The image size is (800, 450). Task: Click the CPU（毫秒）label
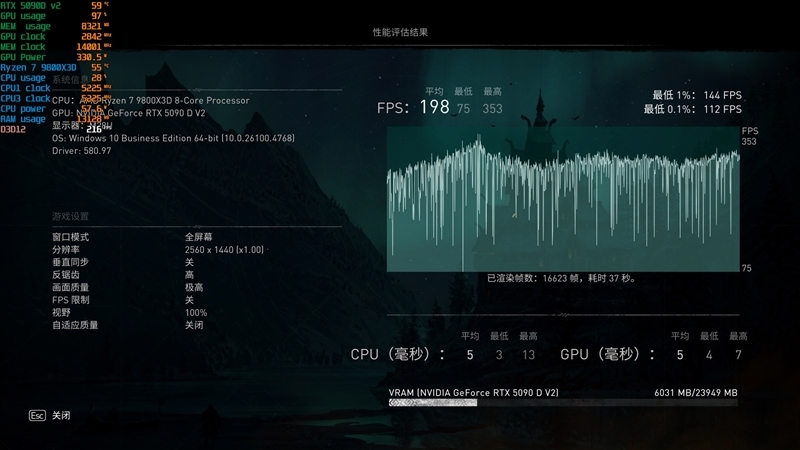tap(397, 354)
